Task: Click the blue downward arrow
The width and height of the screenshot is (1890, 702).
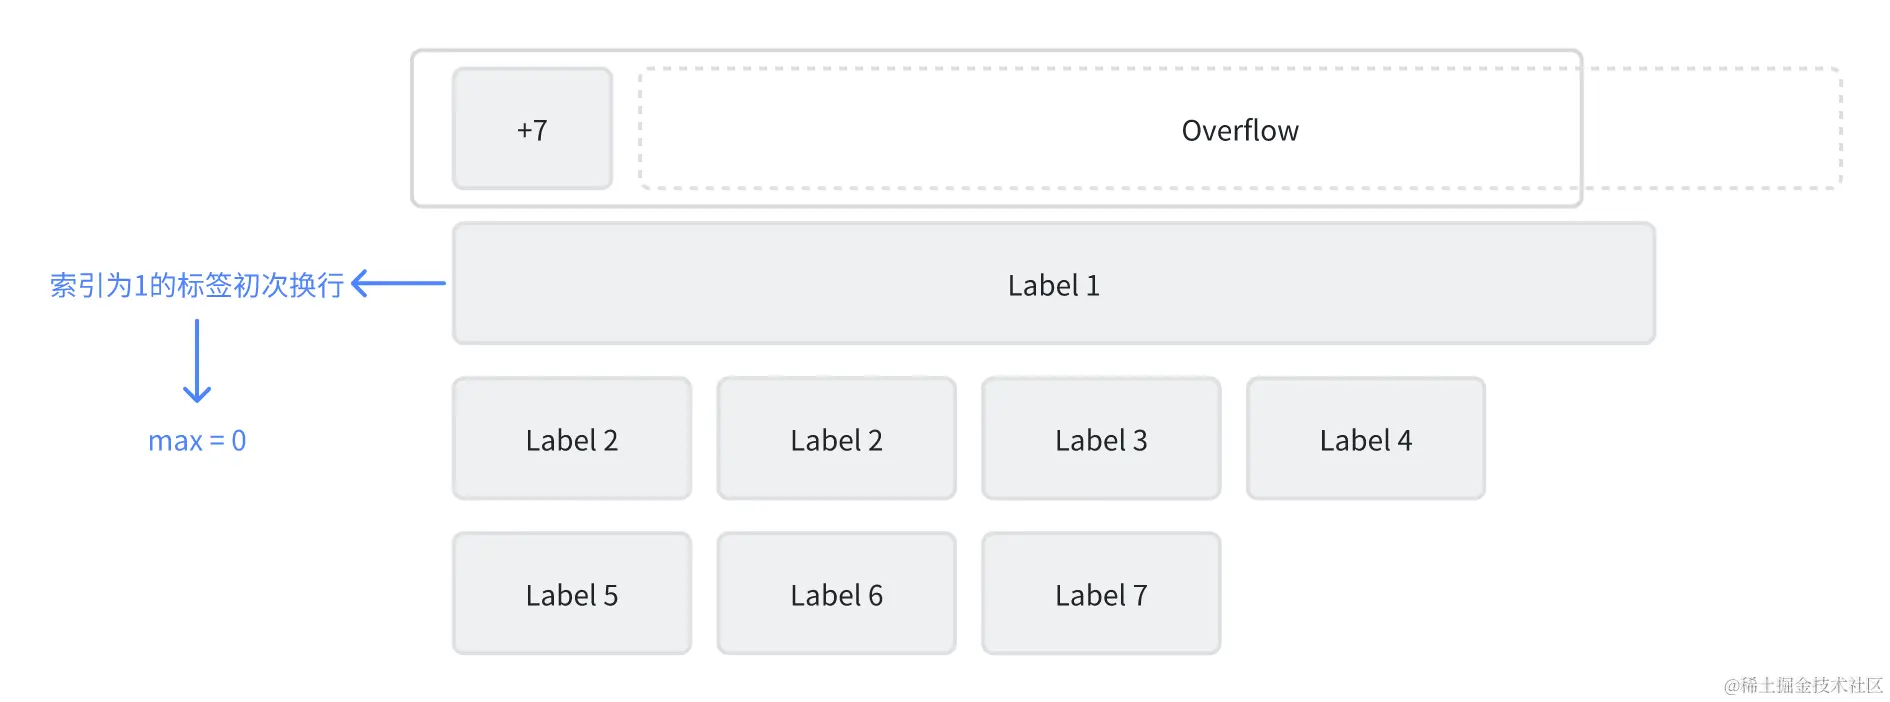Action: point(197,361)
